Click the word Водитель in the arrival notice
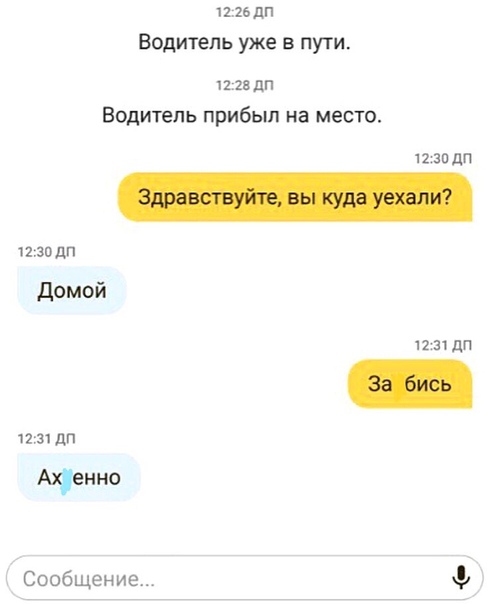Screen dimensions: 492x604 coord(149,115)
